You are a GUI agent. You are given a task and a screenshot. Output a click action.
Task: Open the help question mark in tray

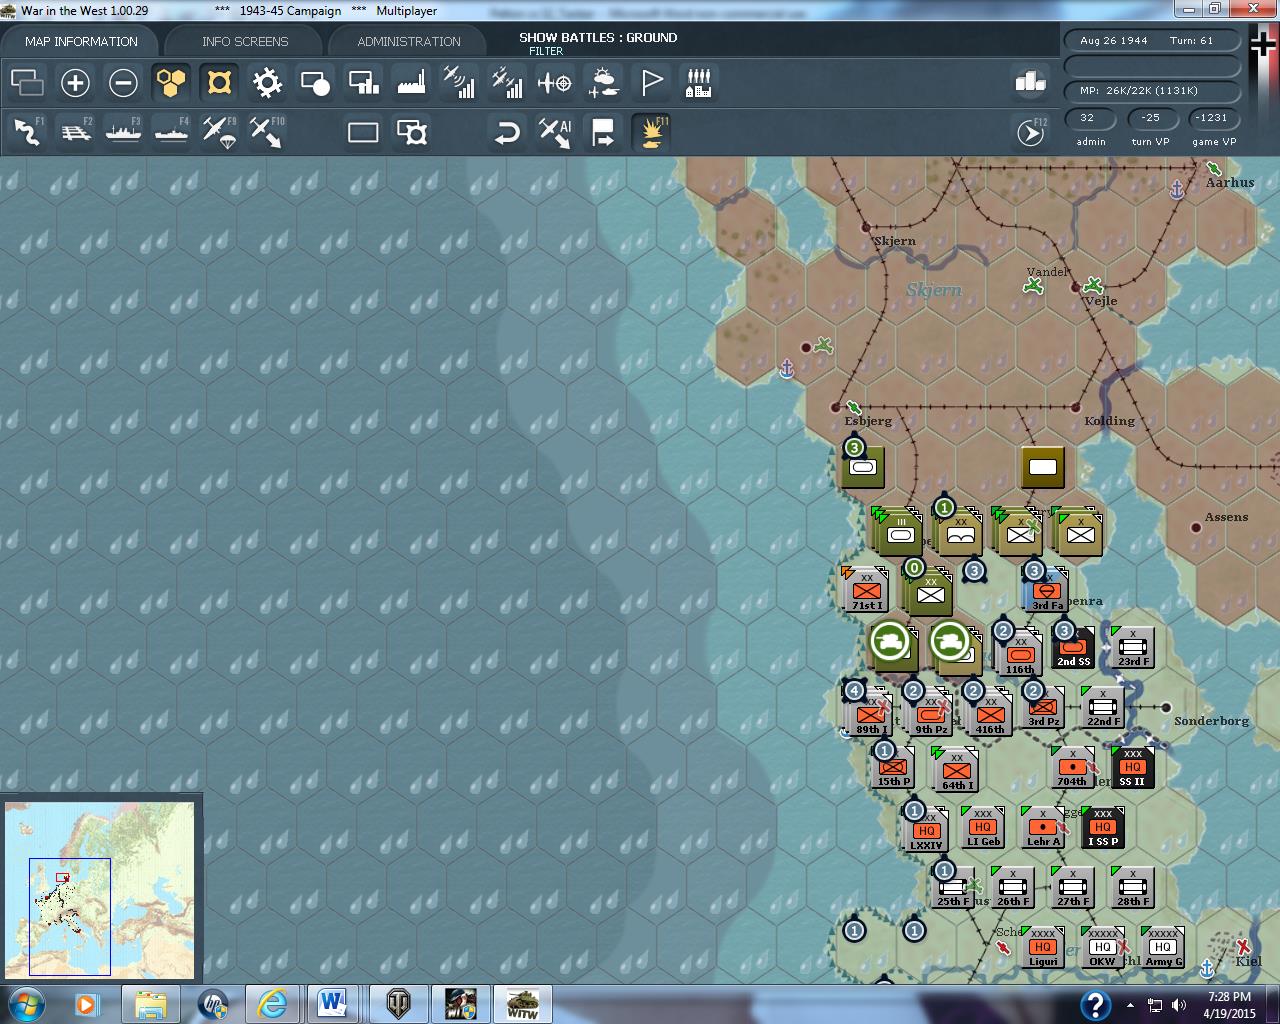[x=1095, y=1004]
